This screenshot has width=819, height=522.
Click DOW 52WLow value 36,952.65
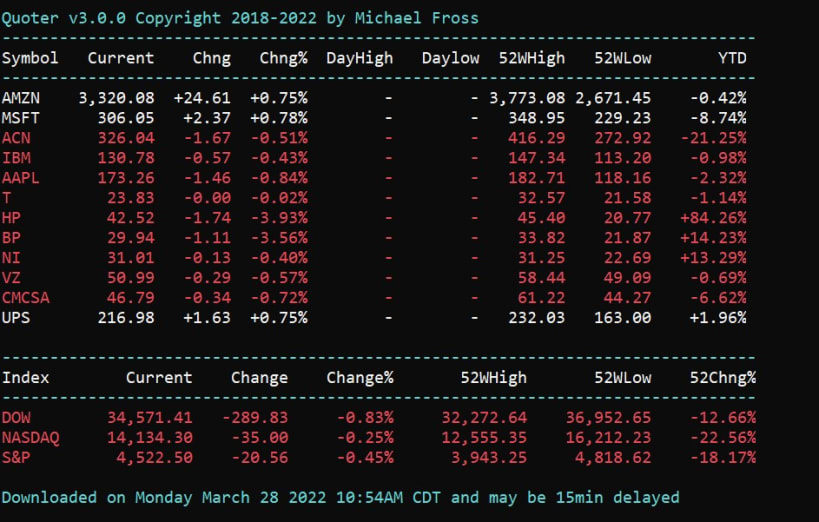point(608,418)
